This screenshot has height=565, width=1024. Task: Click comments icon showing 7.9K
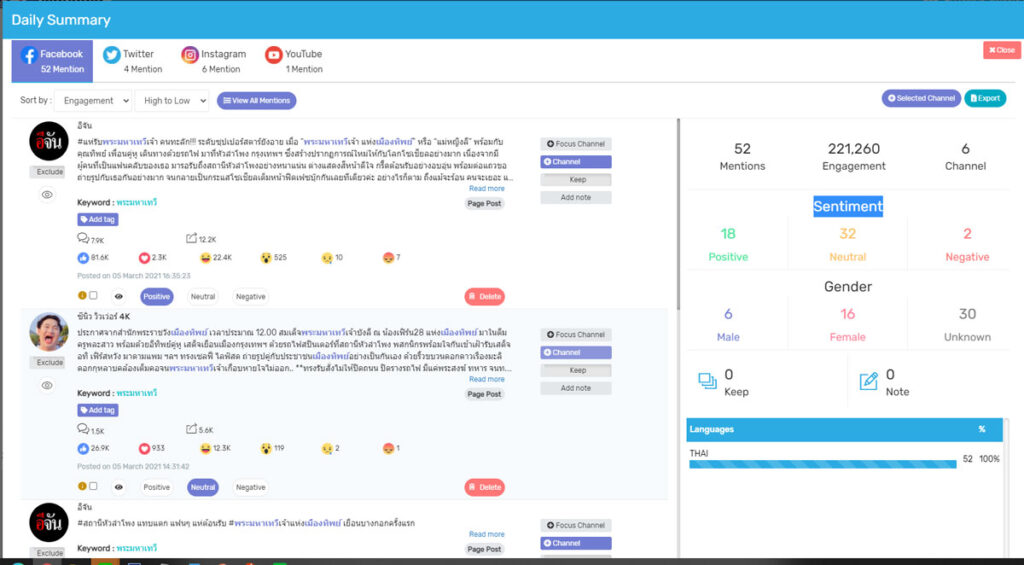pos(83,238)
